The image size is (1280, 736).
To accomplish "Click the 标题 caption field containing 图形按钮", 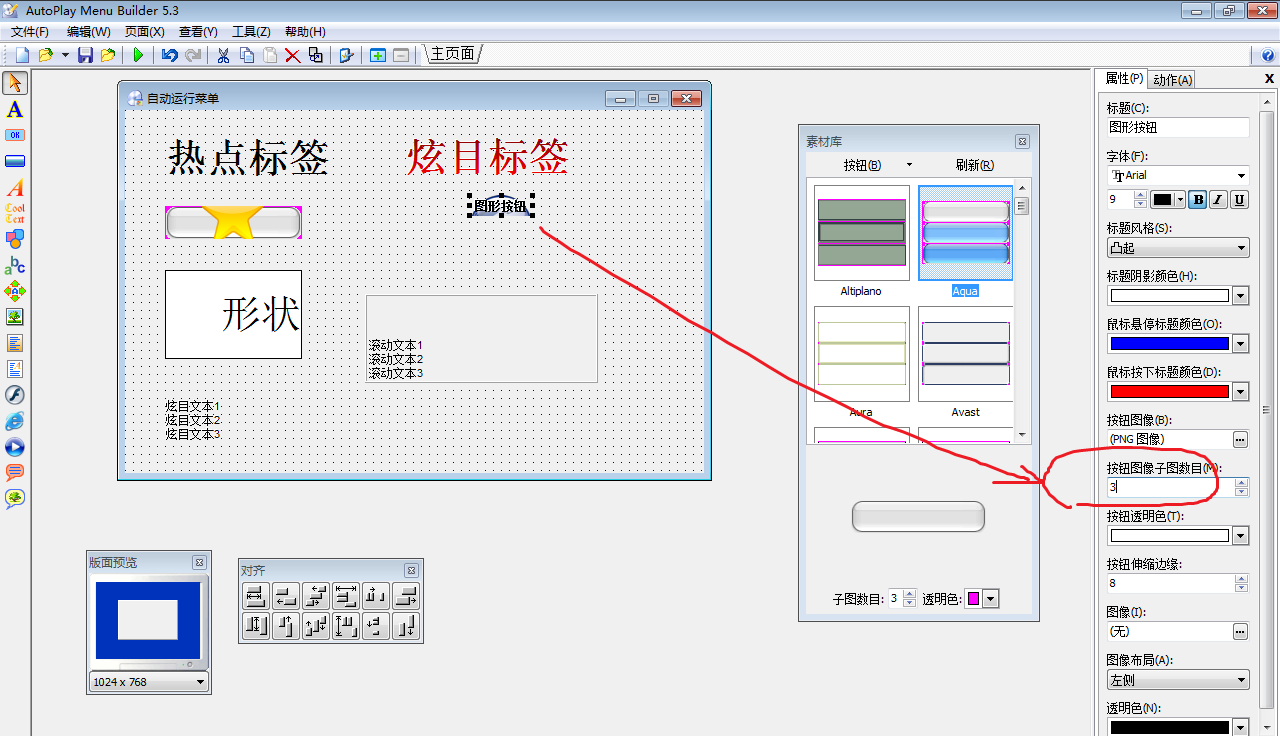I will [1178, 128].
